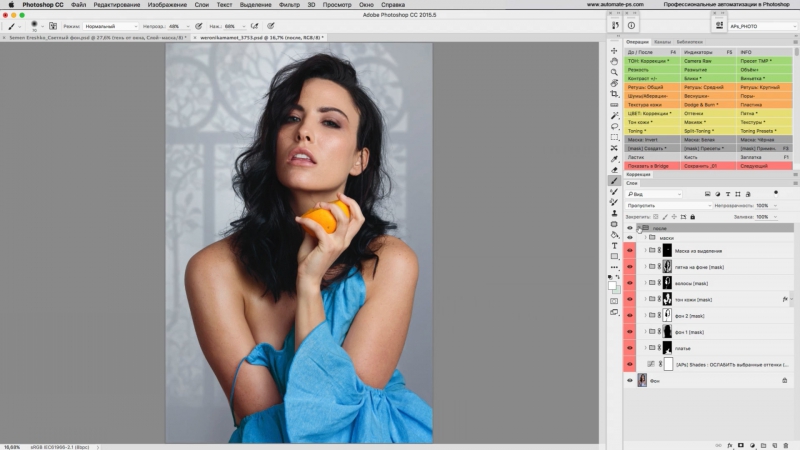Switch to «Каналы» tab
The width and height of the screenshot is (800, 450).
pyautogui.click(x=662, y=42)
